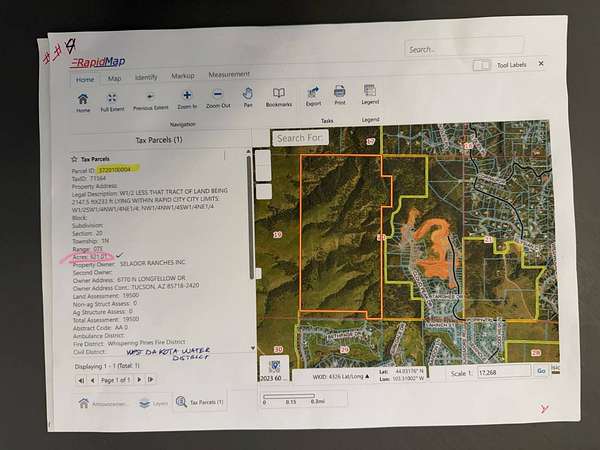Viewport: 600px width, 450px height.
Task: Zoom map to Full Extent
Action: point(112,100)
